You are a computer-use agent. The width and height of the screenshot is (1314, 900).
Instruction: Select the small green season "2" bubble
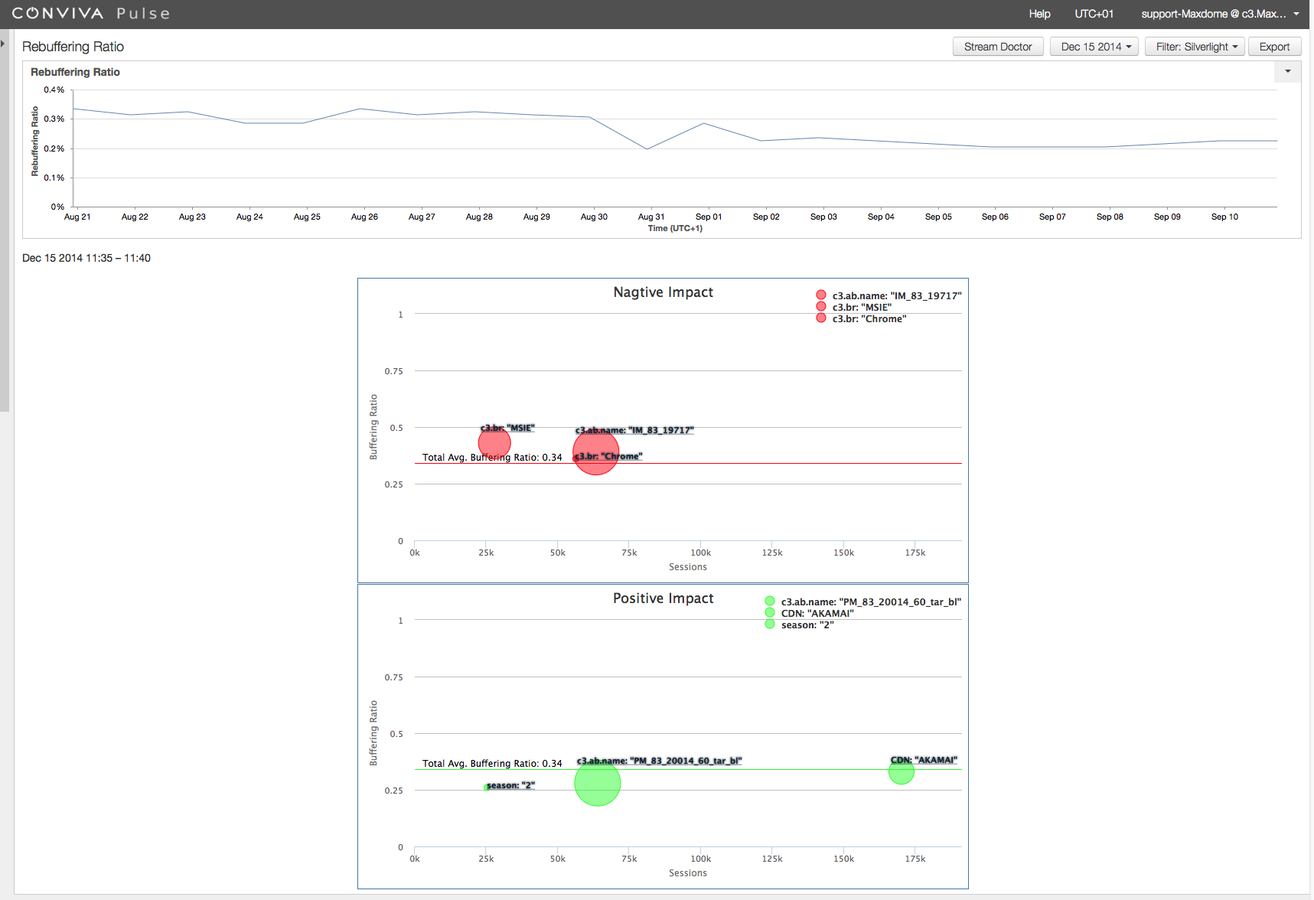point(487,787)
